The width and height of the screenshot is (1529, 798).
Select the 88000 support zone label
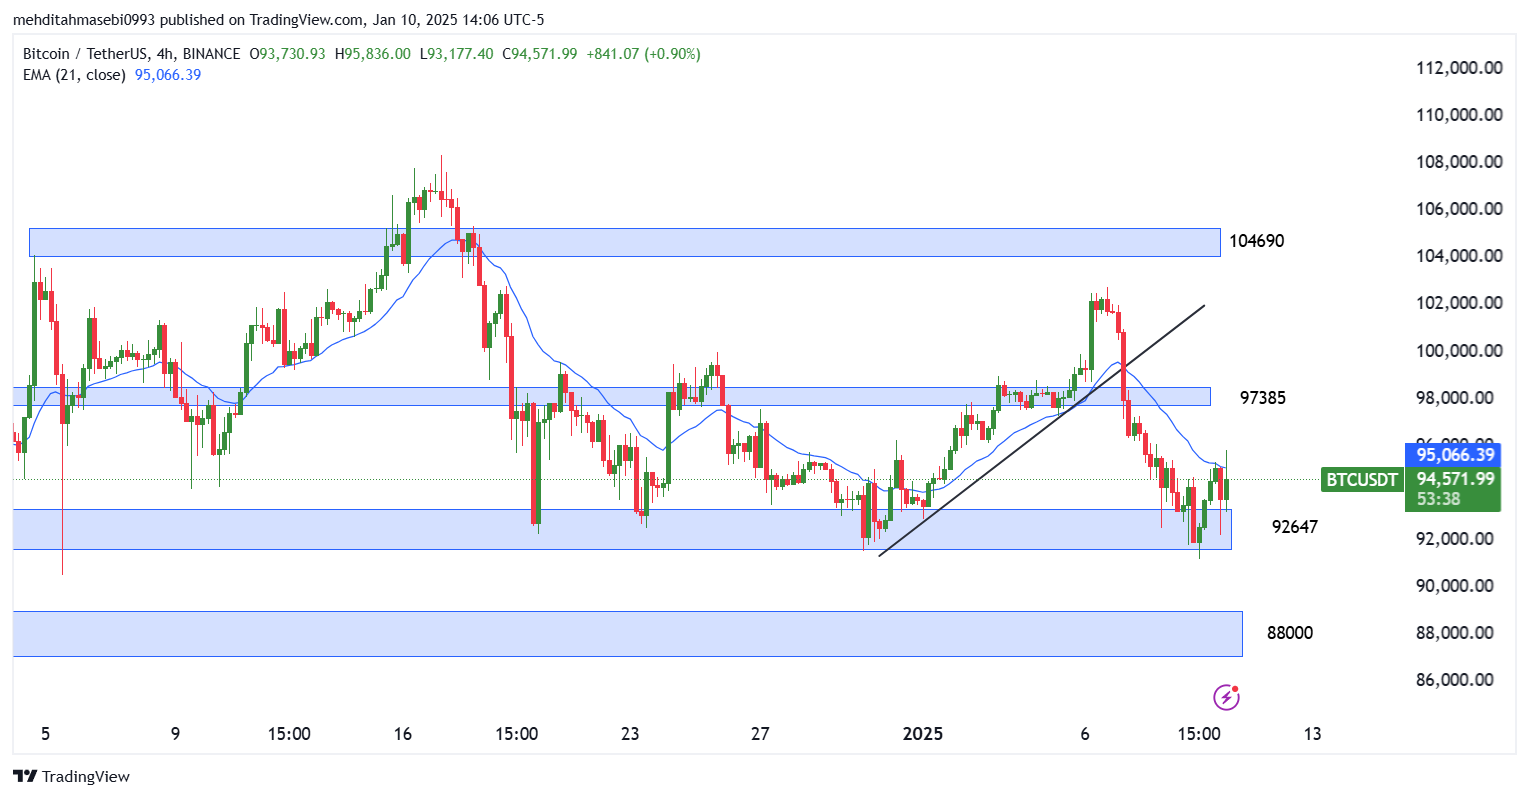coord(1290,633)
